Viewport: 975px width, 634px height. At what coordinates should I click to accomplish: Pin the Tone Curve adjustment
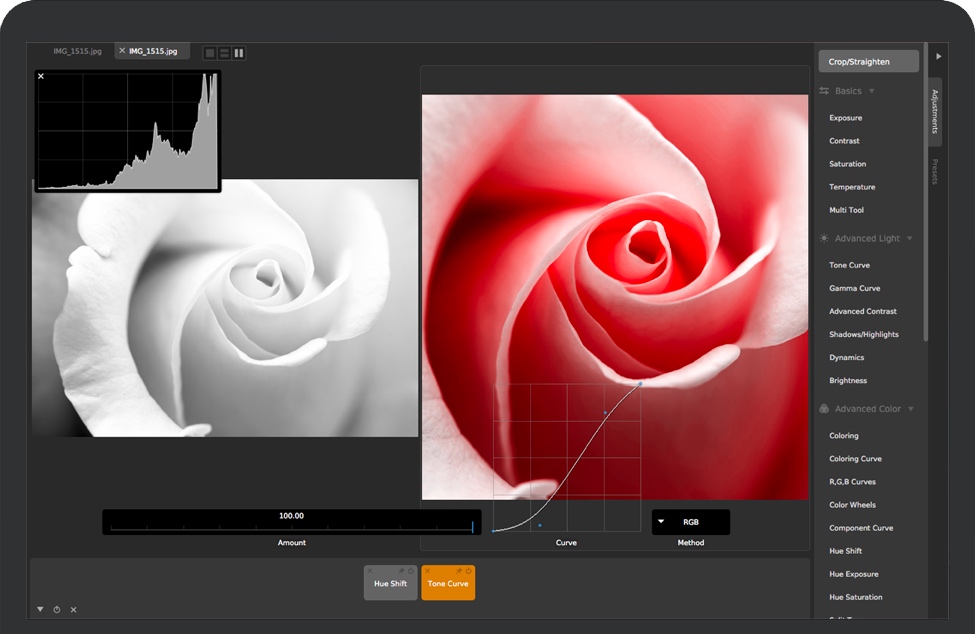[x=458, y=571]
